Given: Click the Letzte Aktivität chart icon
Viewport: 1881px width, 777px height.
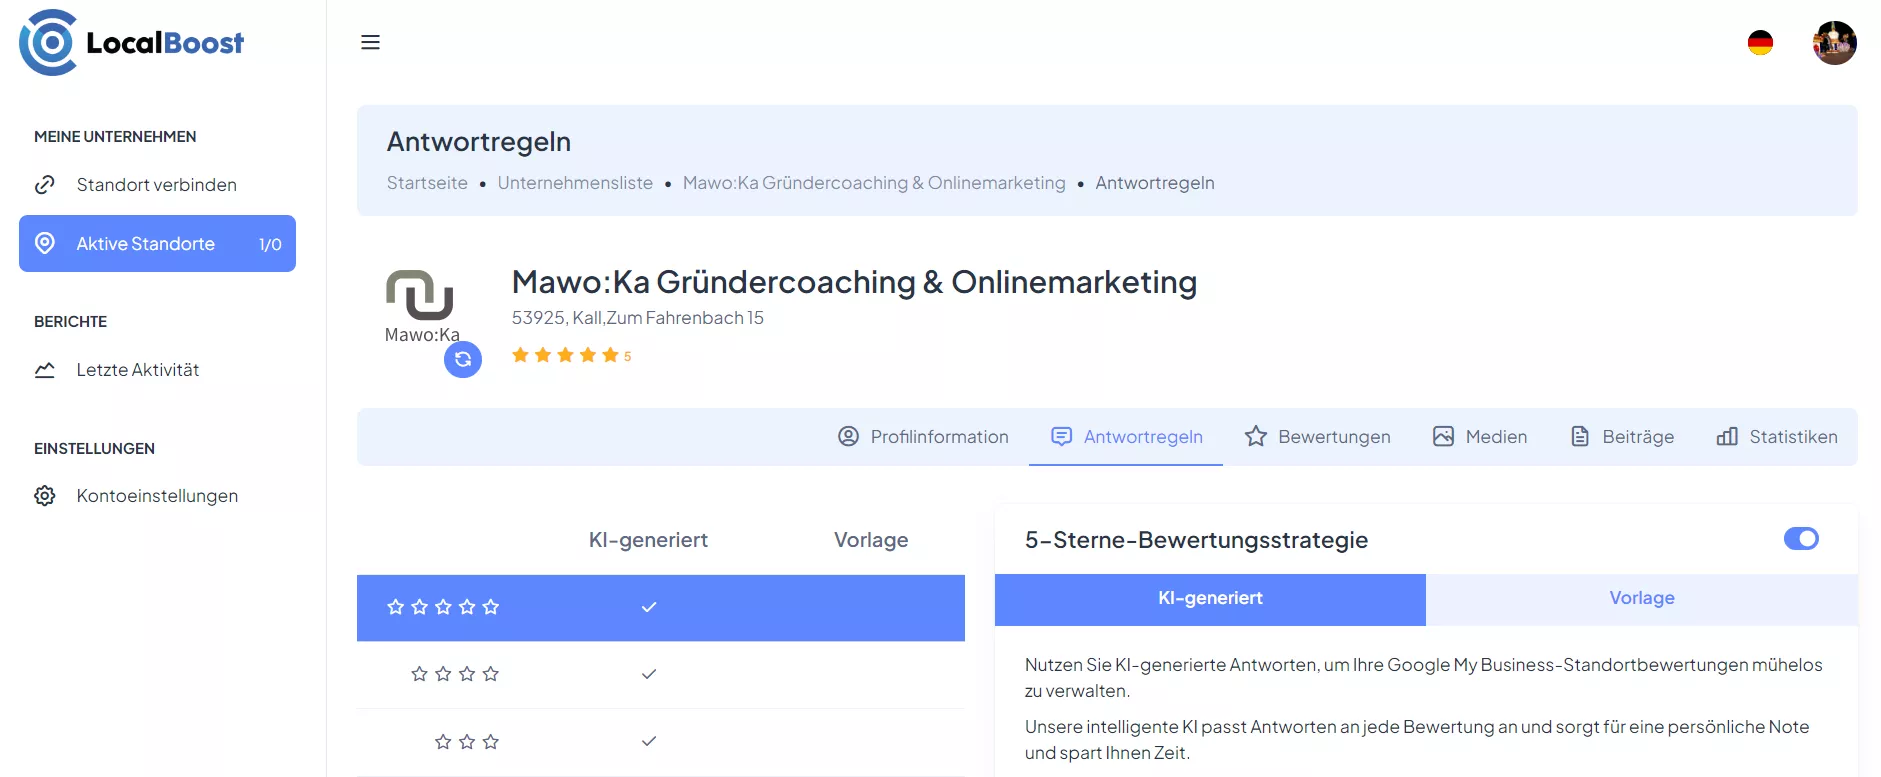Looking at the screenshot, I should pos(45,370).
